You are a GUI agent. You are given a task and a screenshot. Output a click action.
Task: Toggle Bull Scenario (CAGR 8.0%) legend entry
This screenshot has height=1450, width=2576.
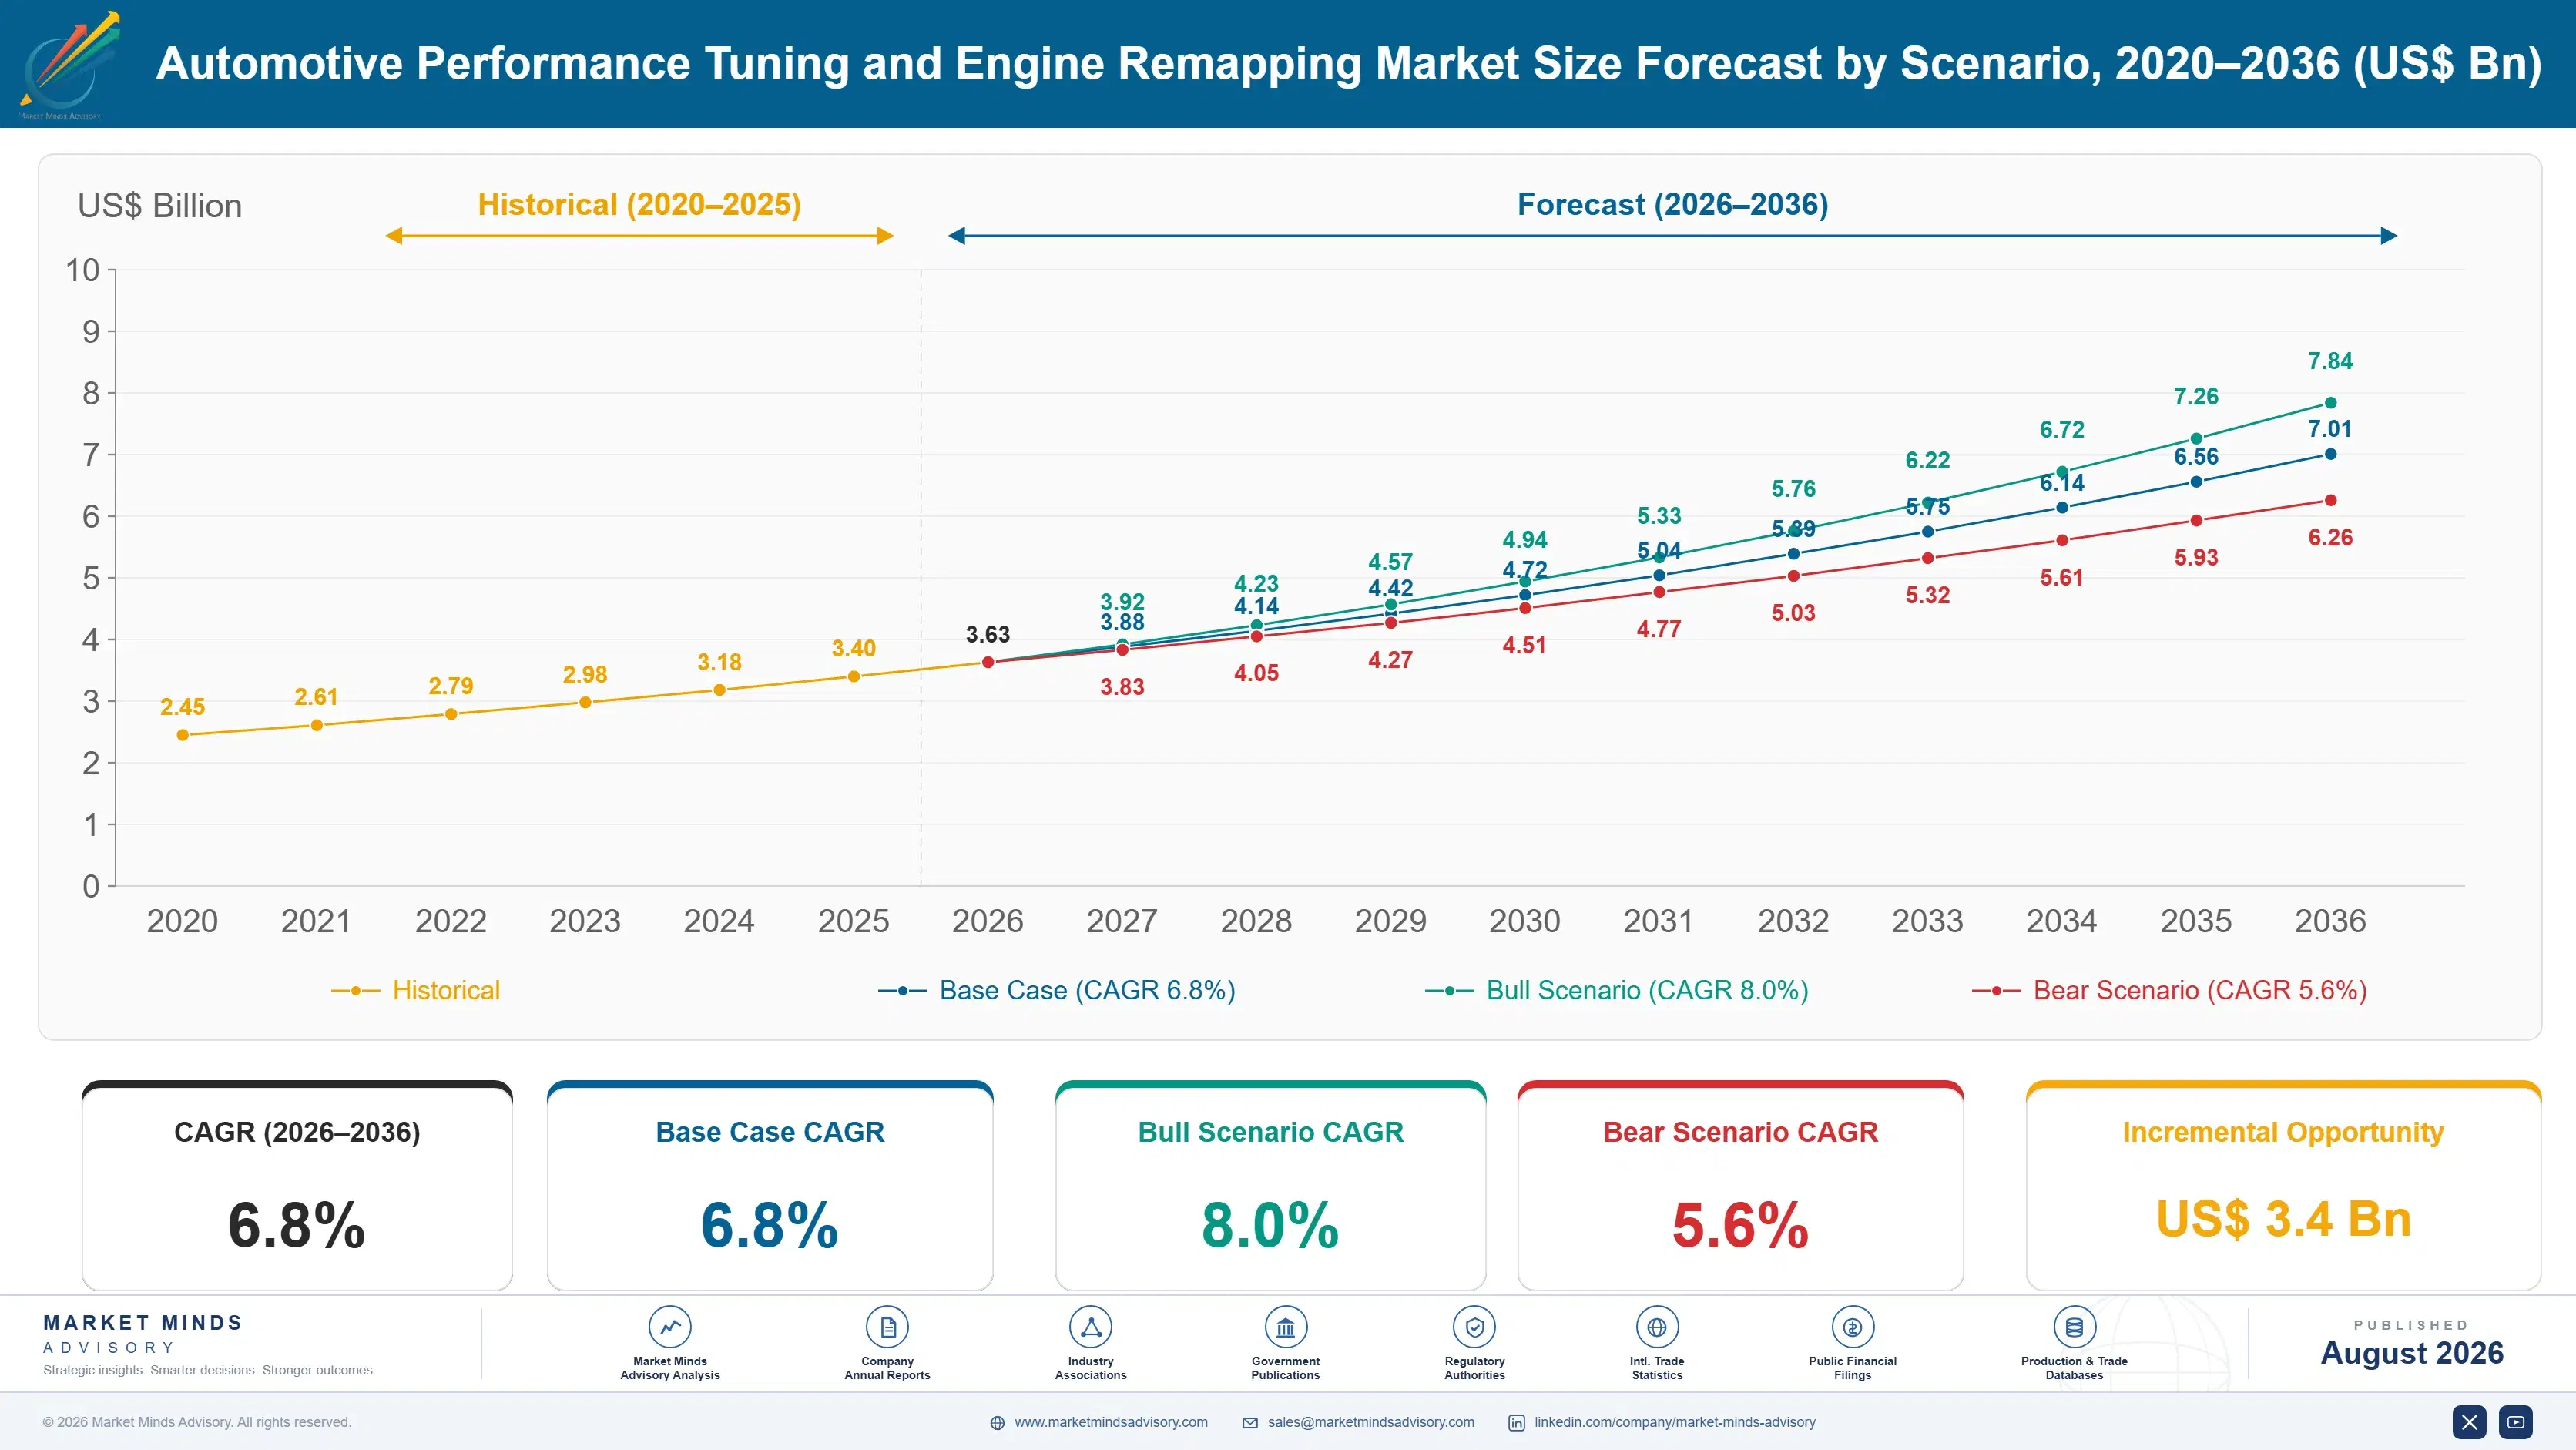1617,990
